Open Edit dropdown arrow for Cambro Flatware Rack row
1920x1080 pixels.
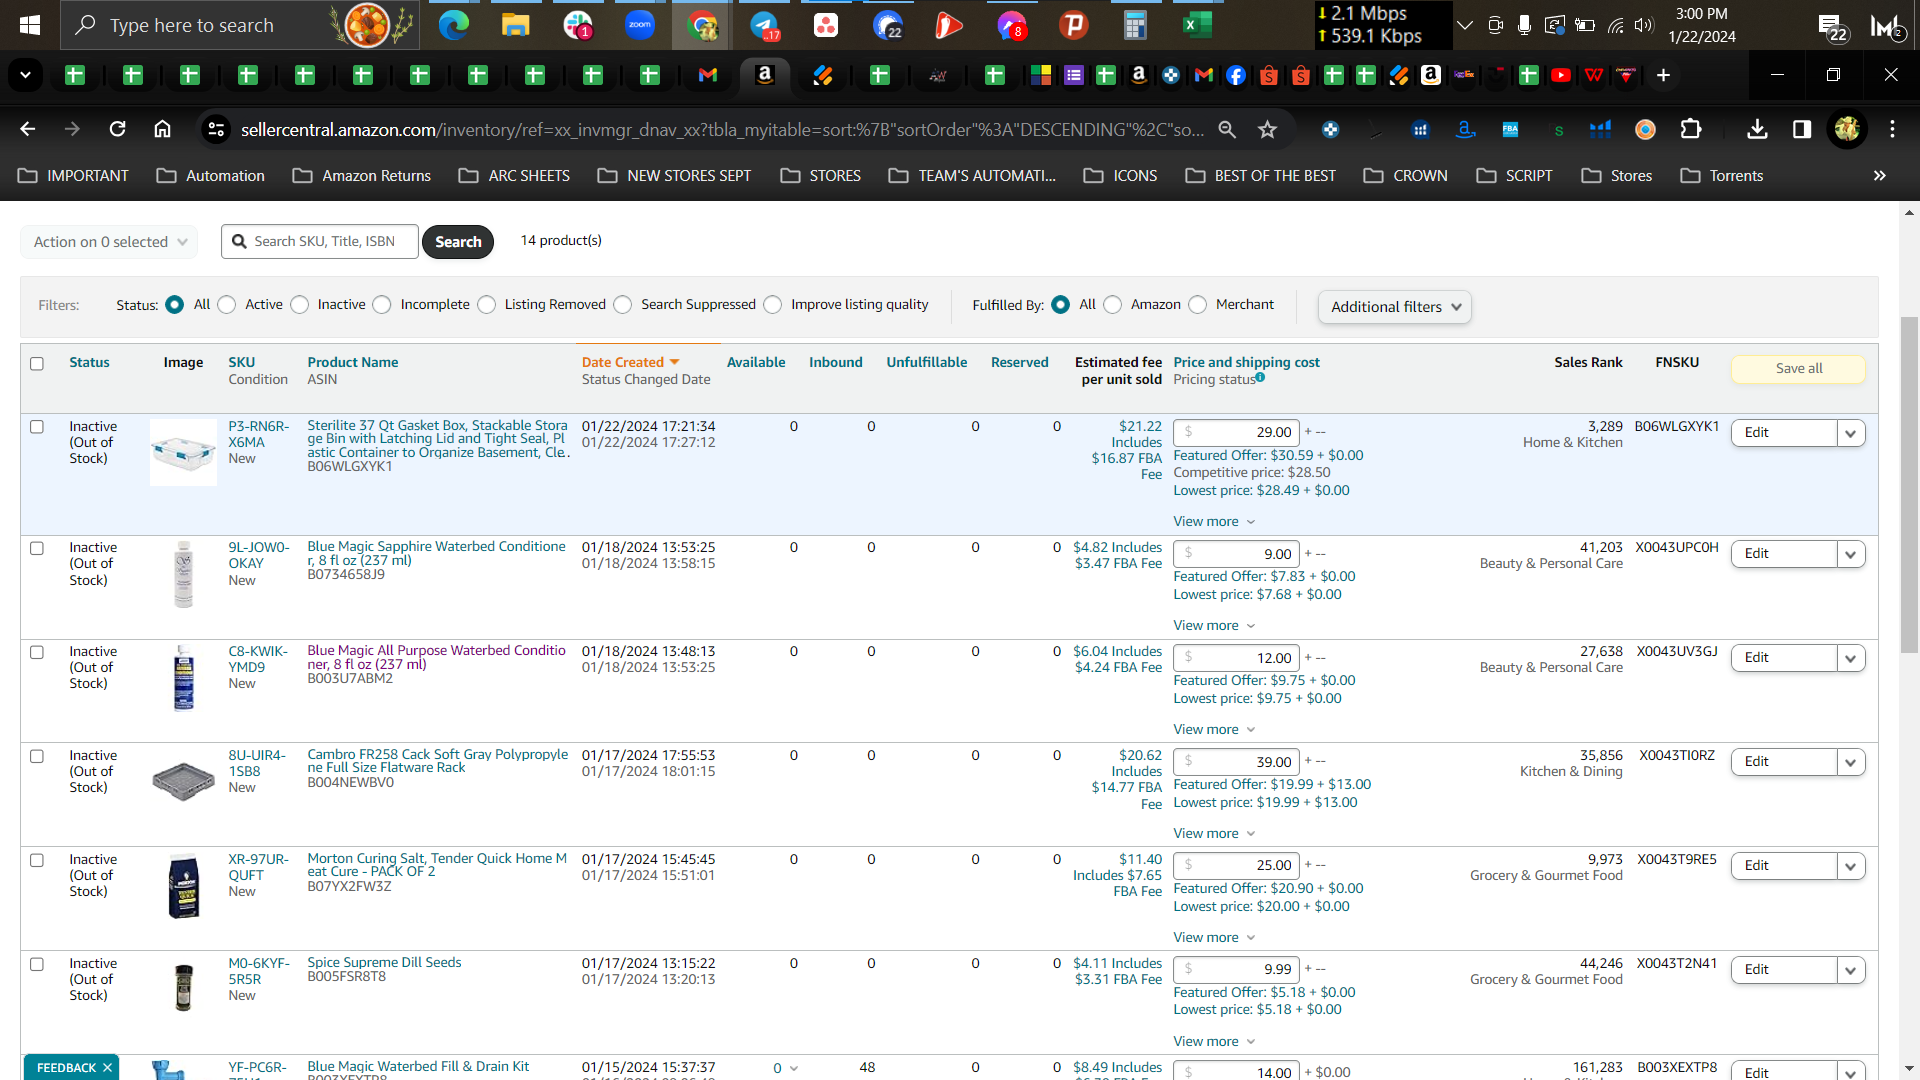tap(1851, 762)
